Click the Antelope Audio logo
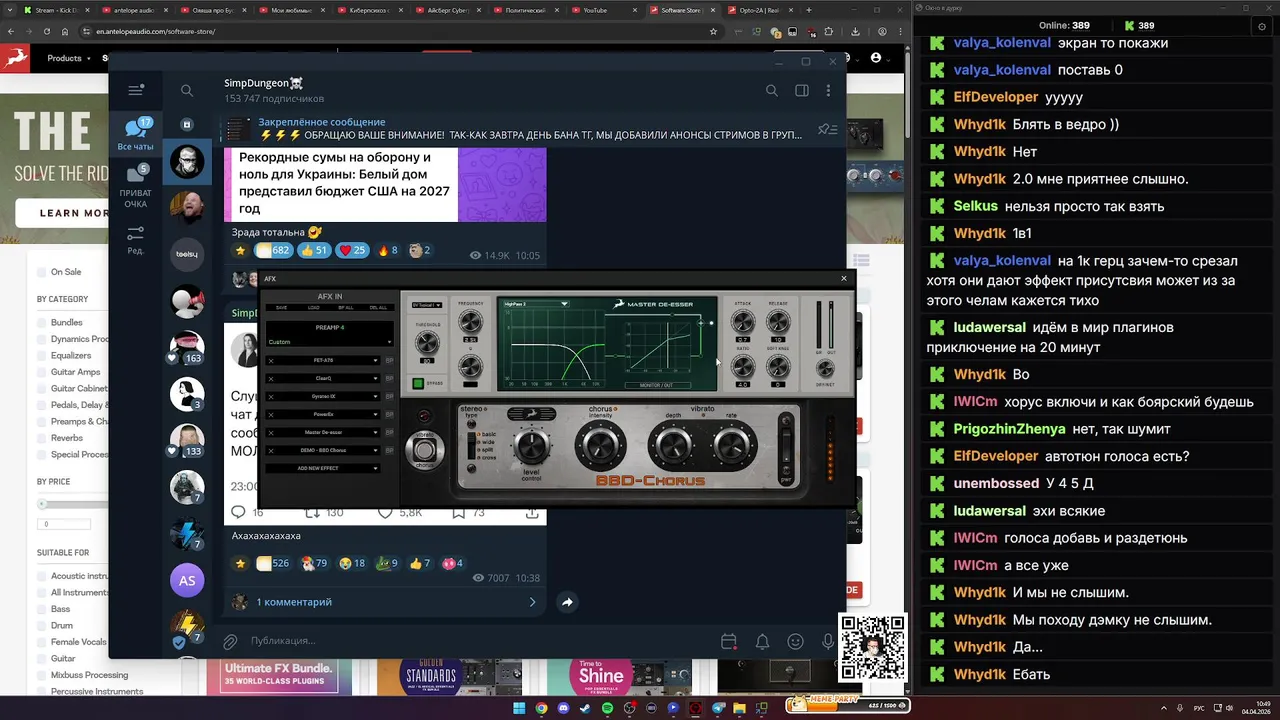The width and height of the screenshot is (1280, 720). (17, 58)
